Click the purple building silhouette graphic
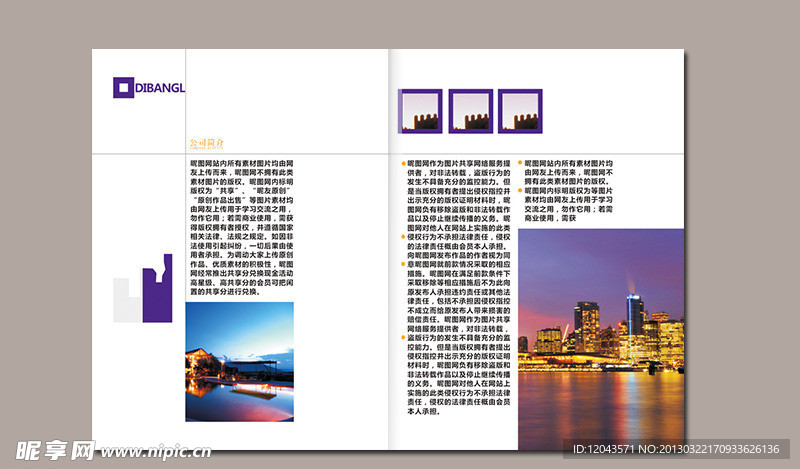This screenshot has height=469, width=800. click(157, 288)
